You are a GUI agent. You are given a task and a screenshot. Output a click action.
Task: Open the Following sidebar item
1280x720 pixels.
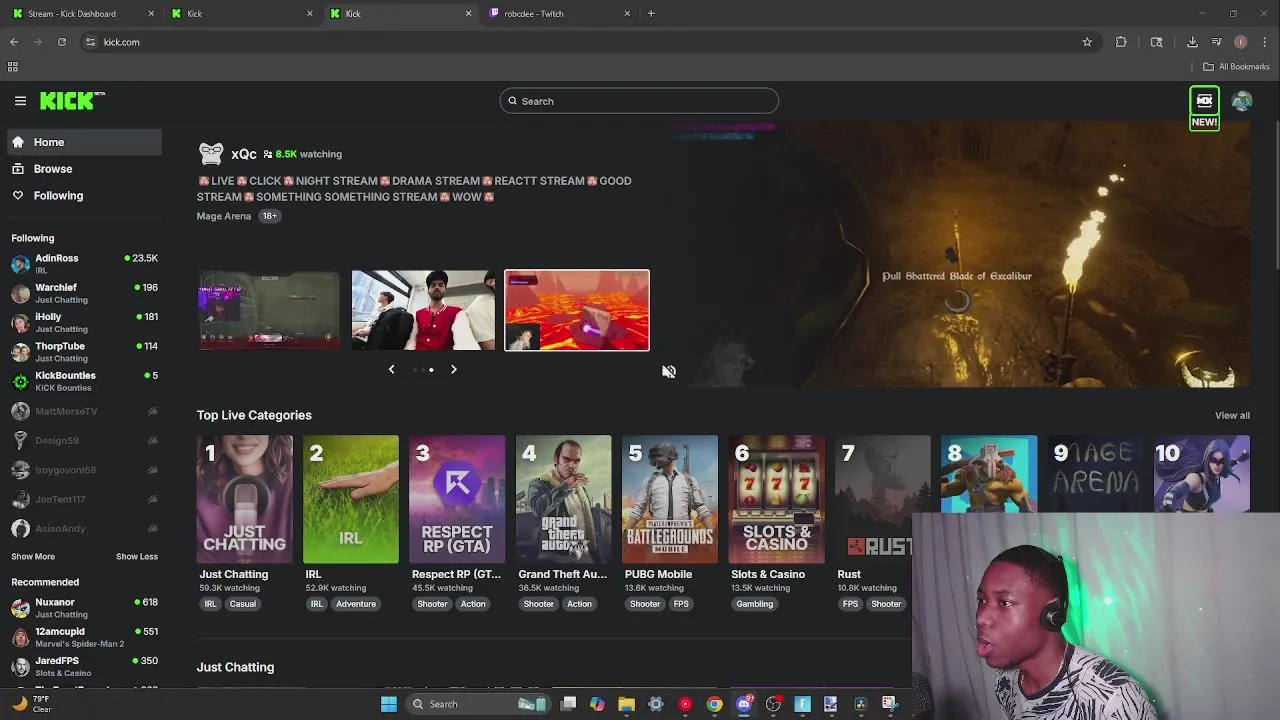pyautogui.click(x=84, y=196)
